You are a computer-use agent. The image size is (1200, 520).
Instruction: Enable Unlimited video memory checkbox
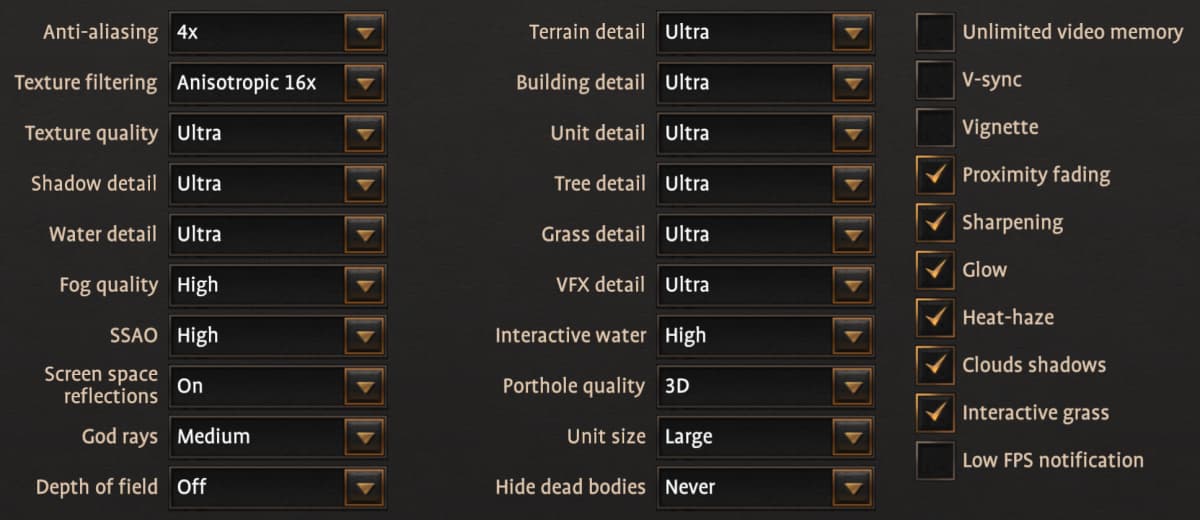(x=935, y=32)
